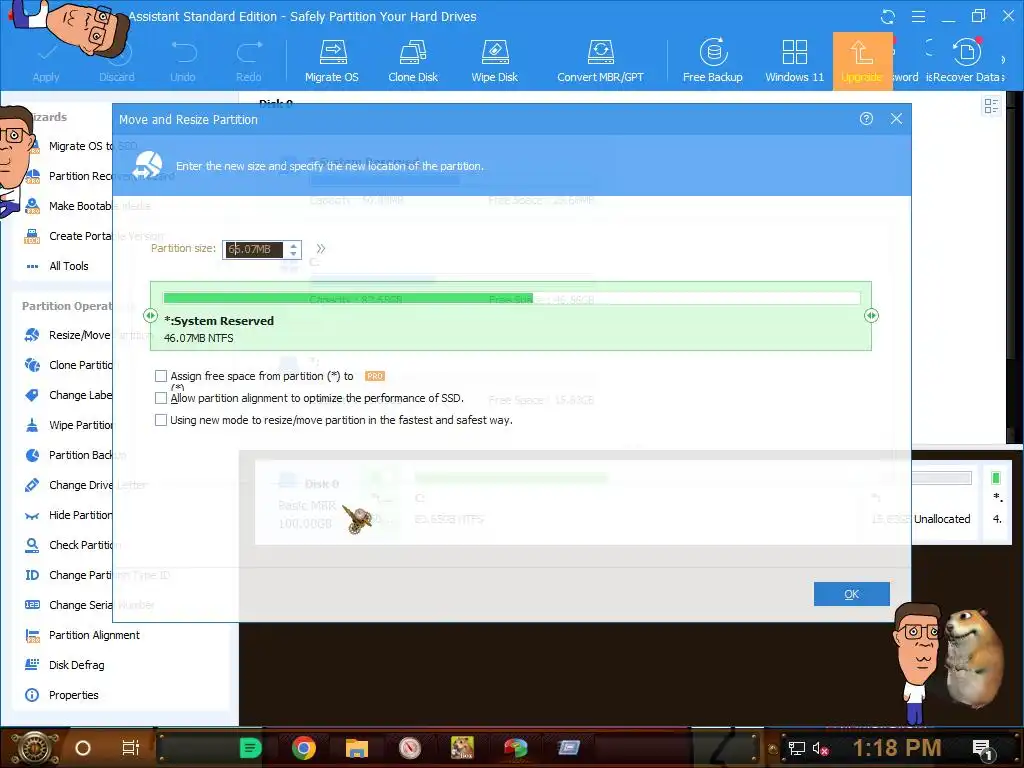1024x768 pixels.
Task: Click the Change Drive Letter icon
Action: 32,485
